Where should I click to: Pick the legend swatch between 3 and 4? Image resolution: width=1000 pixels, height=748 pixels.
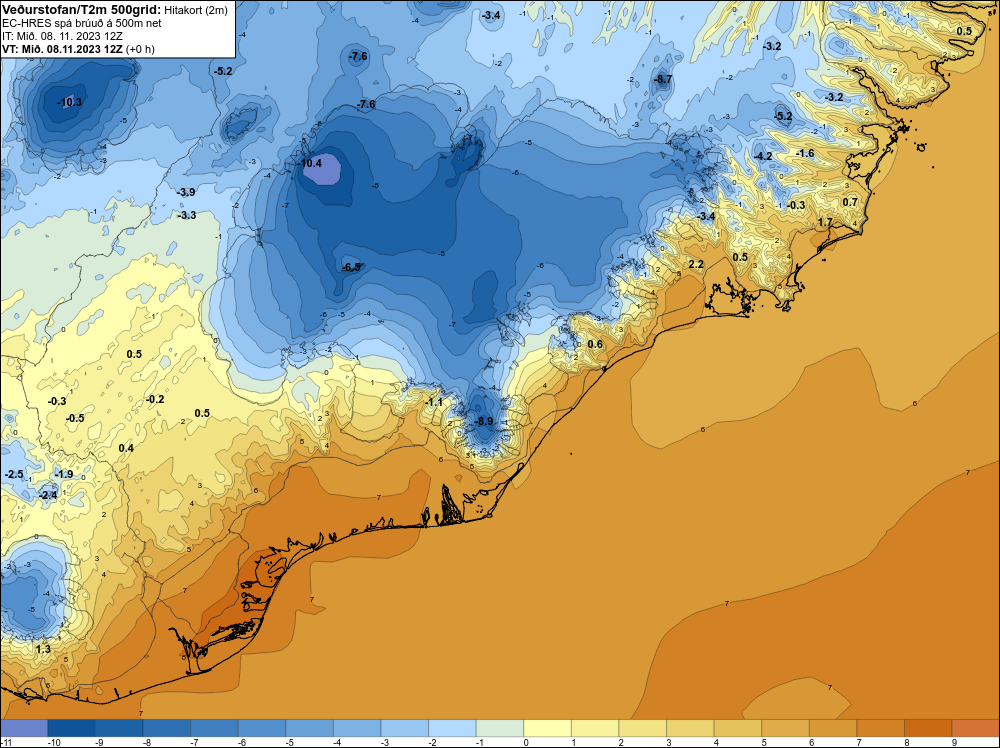(x=690, y=728)
